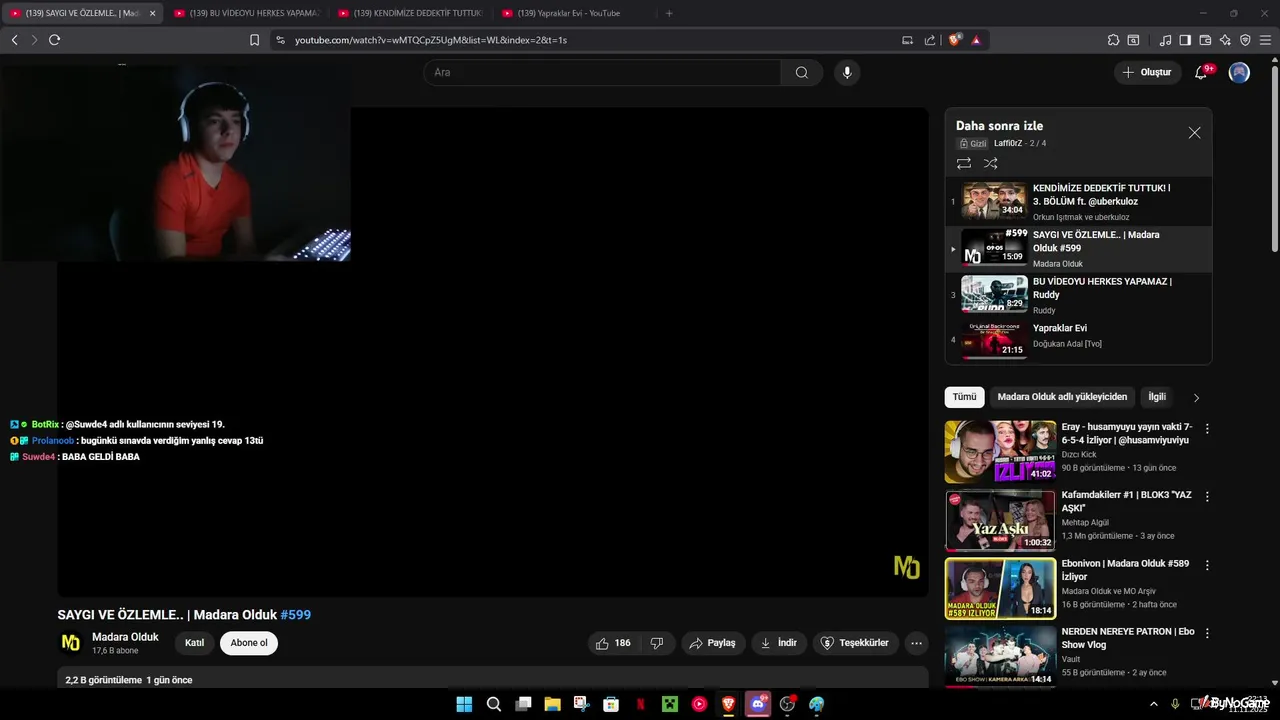Open more actions ellipsis under the video
The image size is (1280, 720).
point(916,643)
